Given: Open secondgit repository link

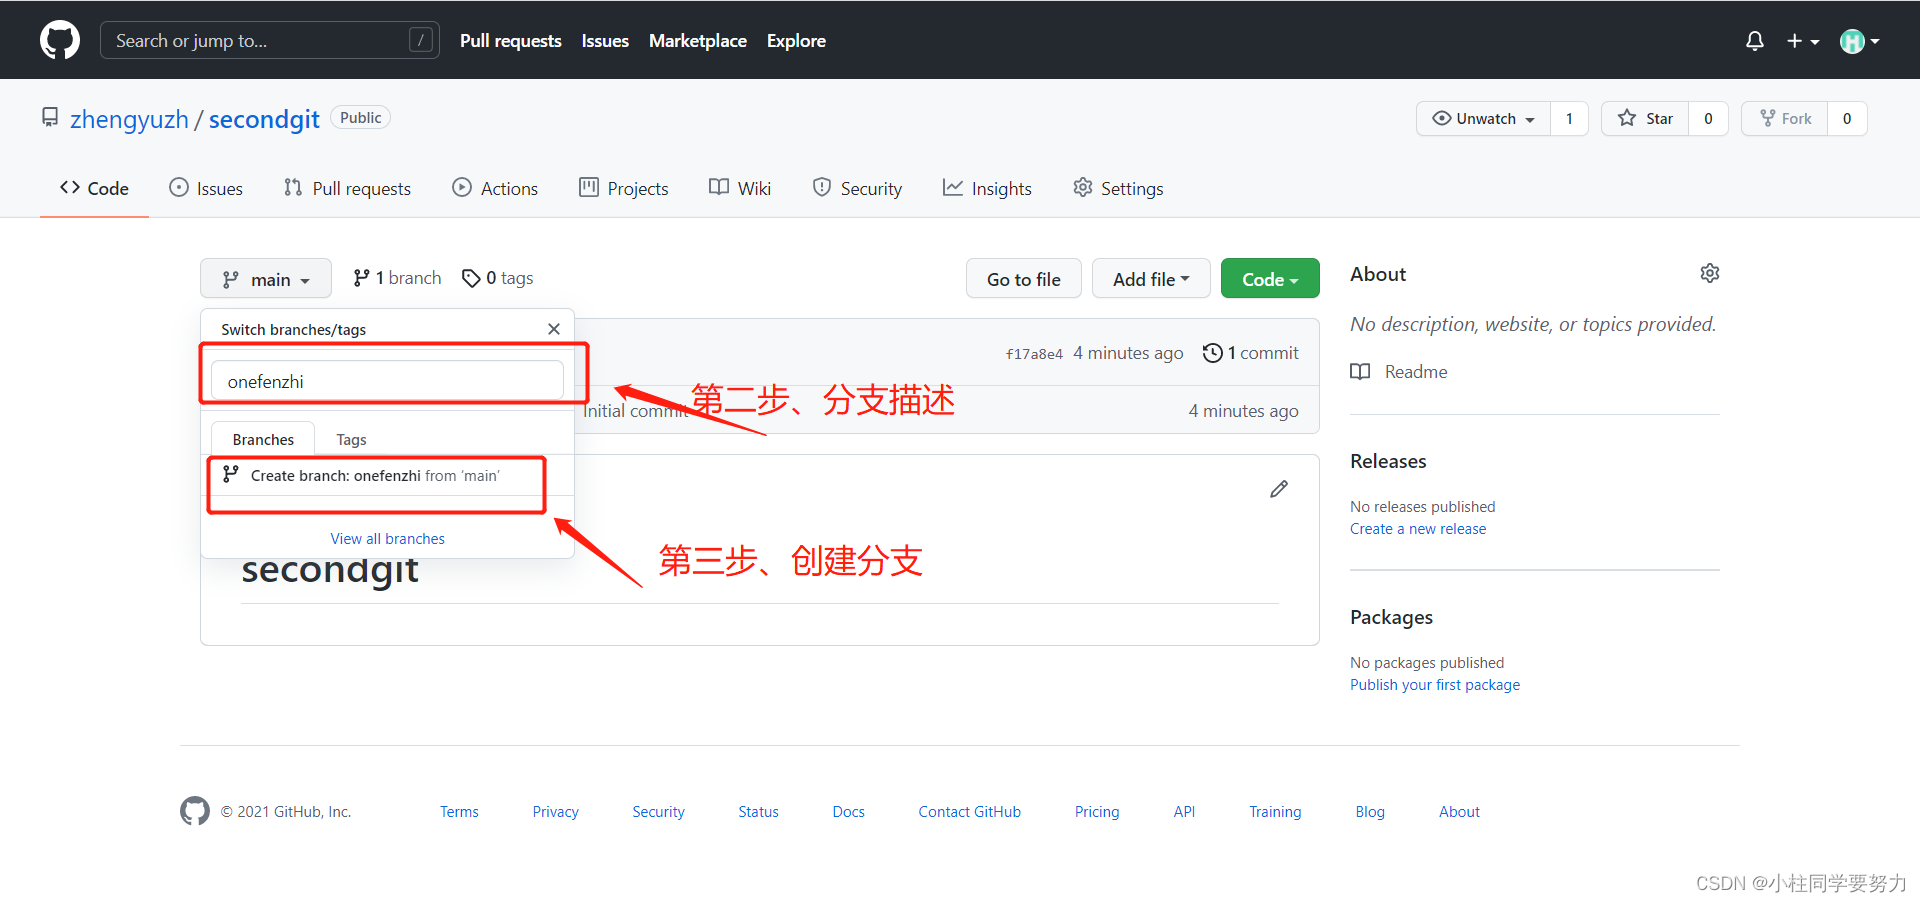Looking at the screenshot, I should click(264, 119).
